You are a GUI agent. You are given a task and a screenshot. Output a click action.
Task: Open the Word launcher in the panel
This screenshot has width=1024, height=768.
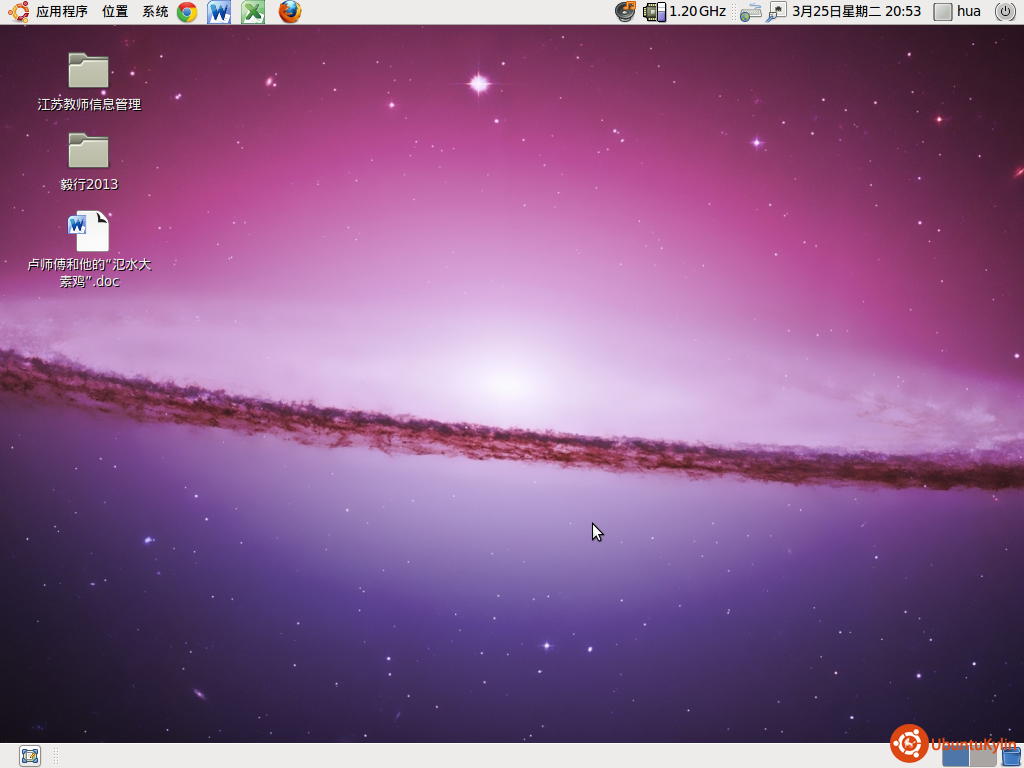pyautogui.click(x=219, y=12)
